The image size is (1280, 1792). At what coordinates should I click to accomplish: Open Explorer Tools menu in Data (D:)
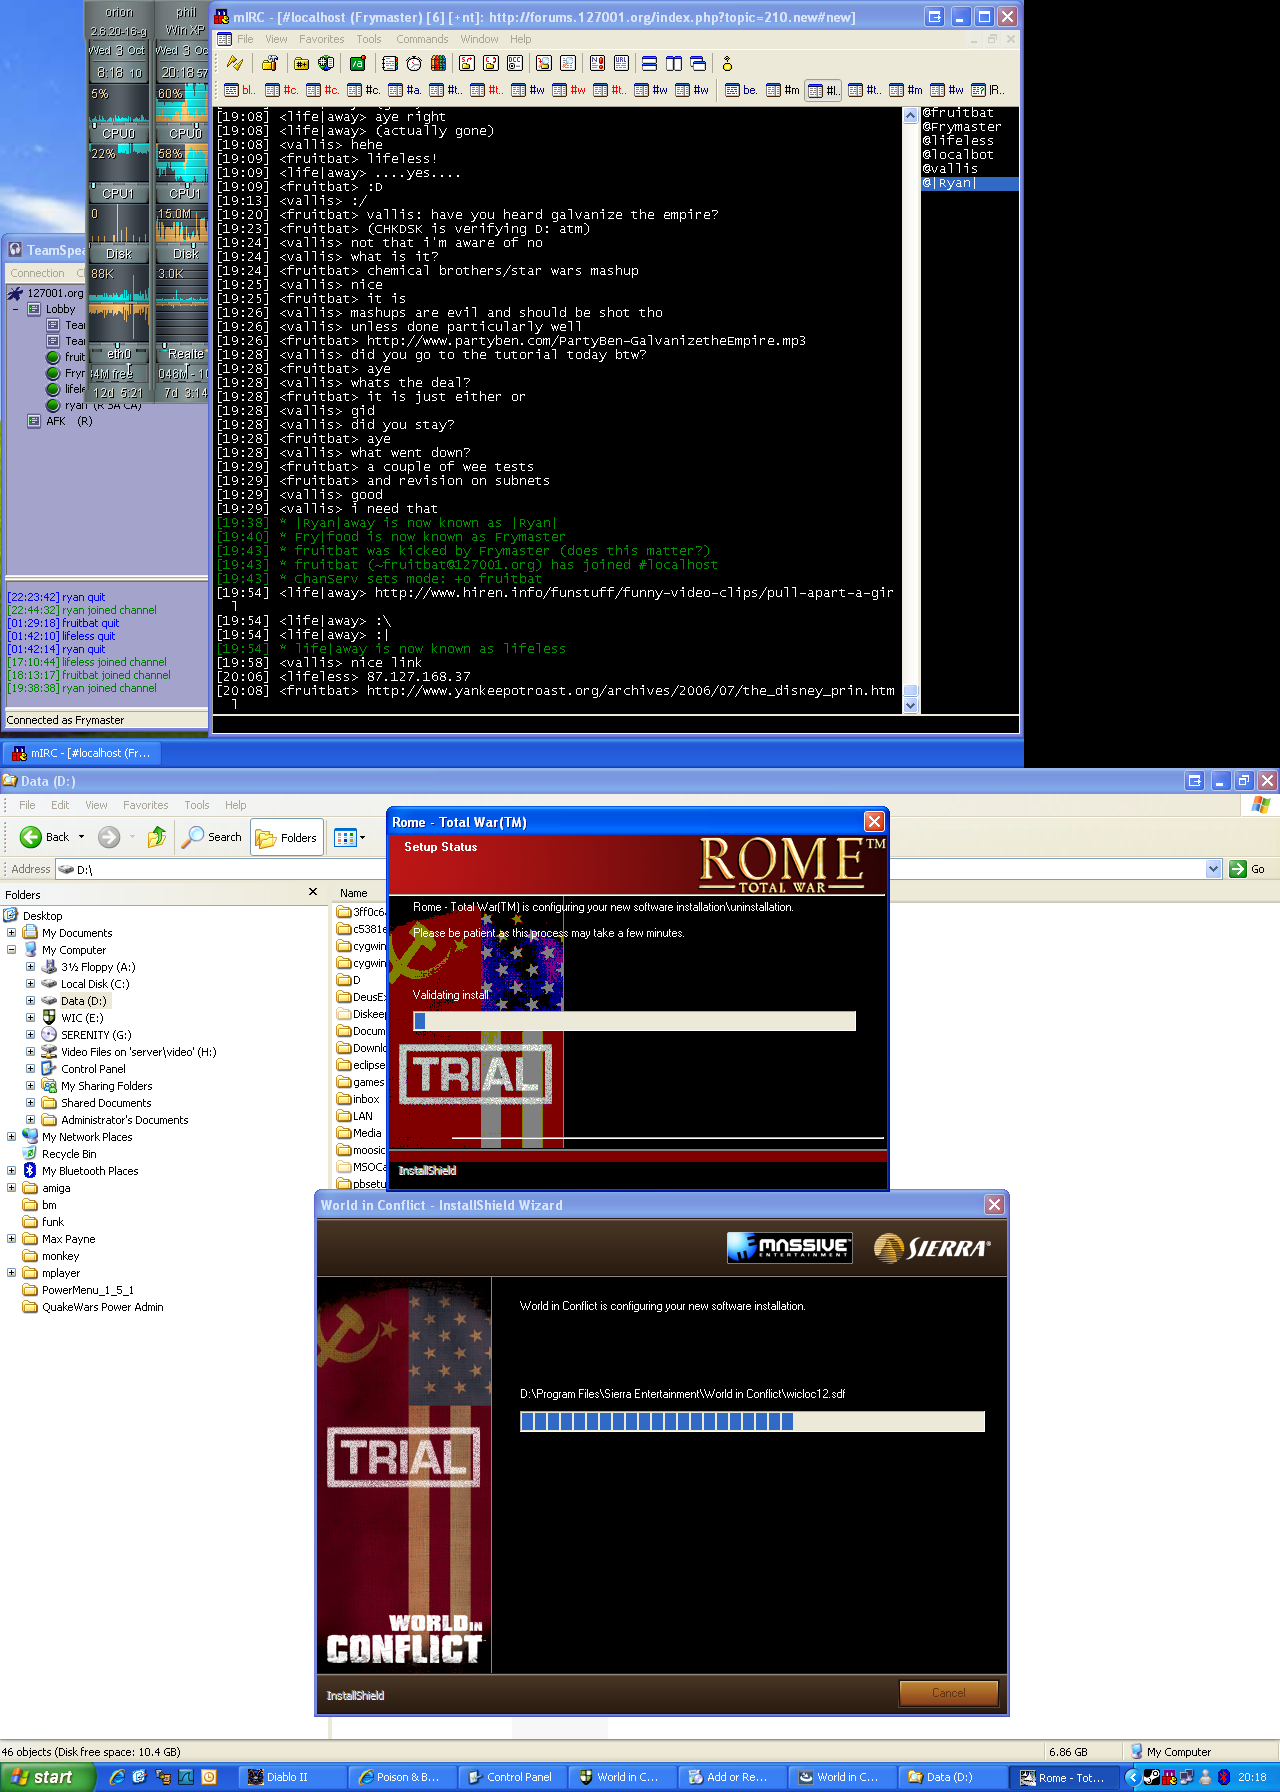(197, 805)
